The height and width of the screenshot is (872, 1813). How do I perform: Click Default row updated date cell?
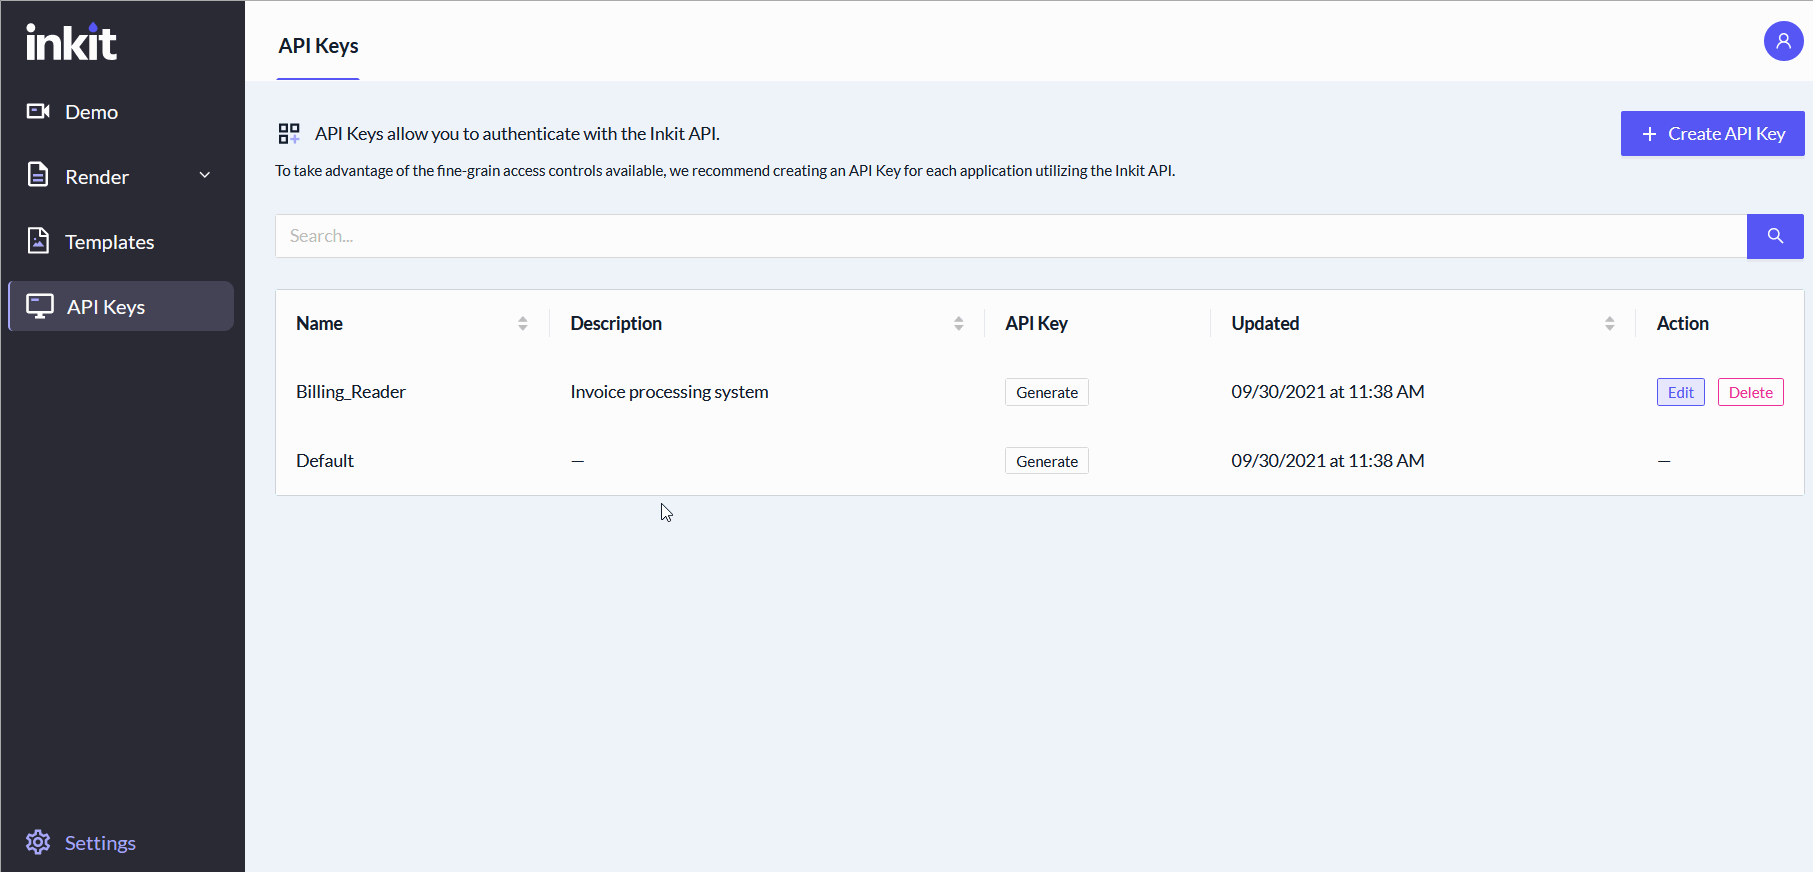1327,461
